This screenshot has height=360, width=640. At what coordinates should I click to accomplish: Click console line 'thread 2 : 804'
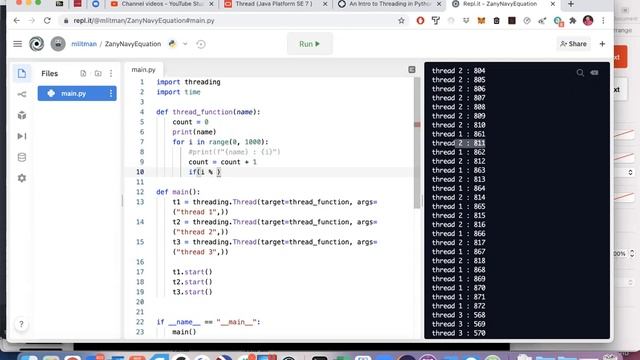coord(458,71)
